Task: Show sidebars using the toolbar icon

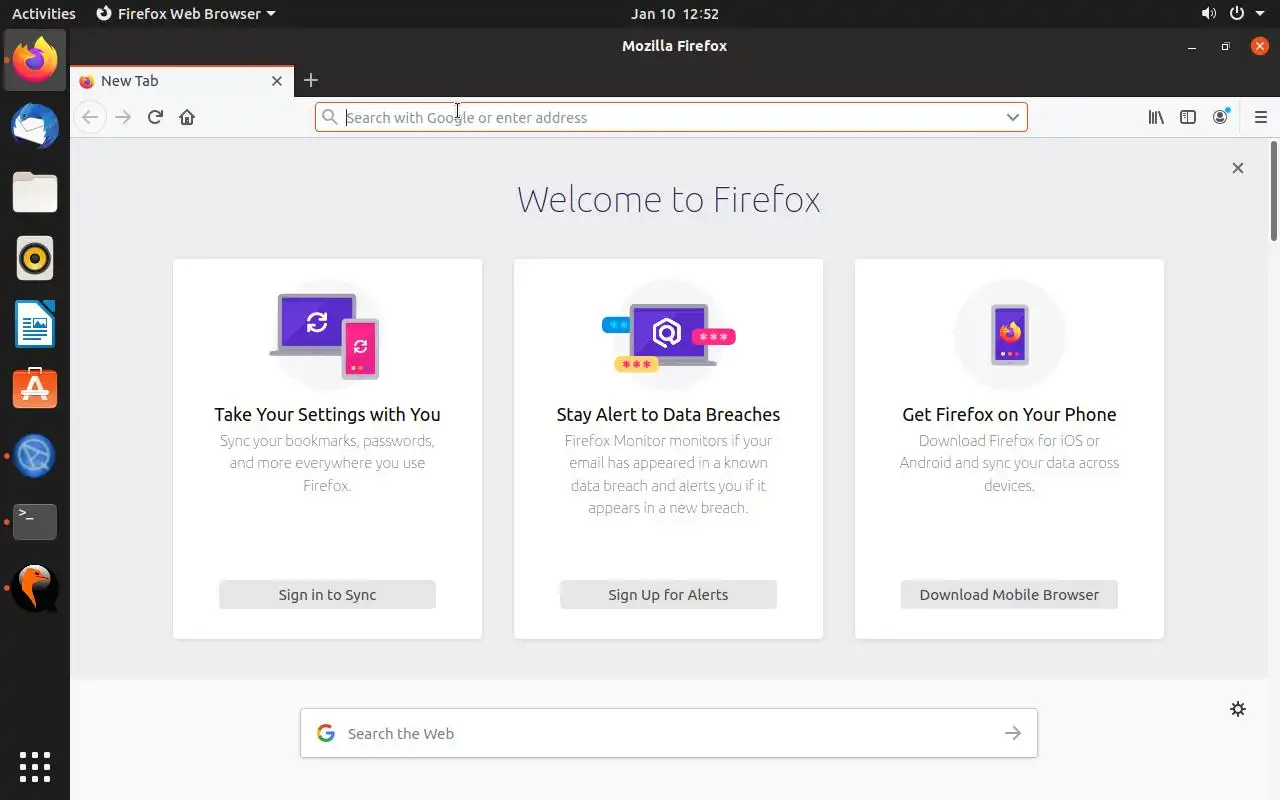Action: (x=1188, y=117)
